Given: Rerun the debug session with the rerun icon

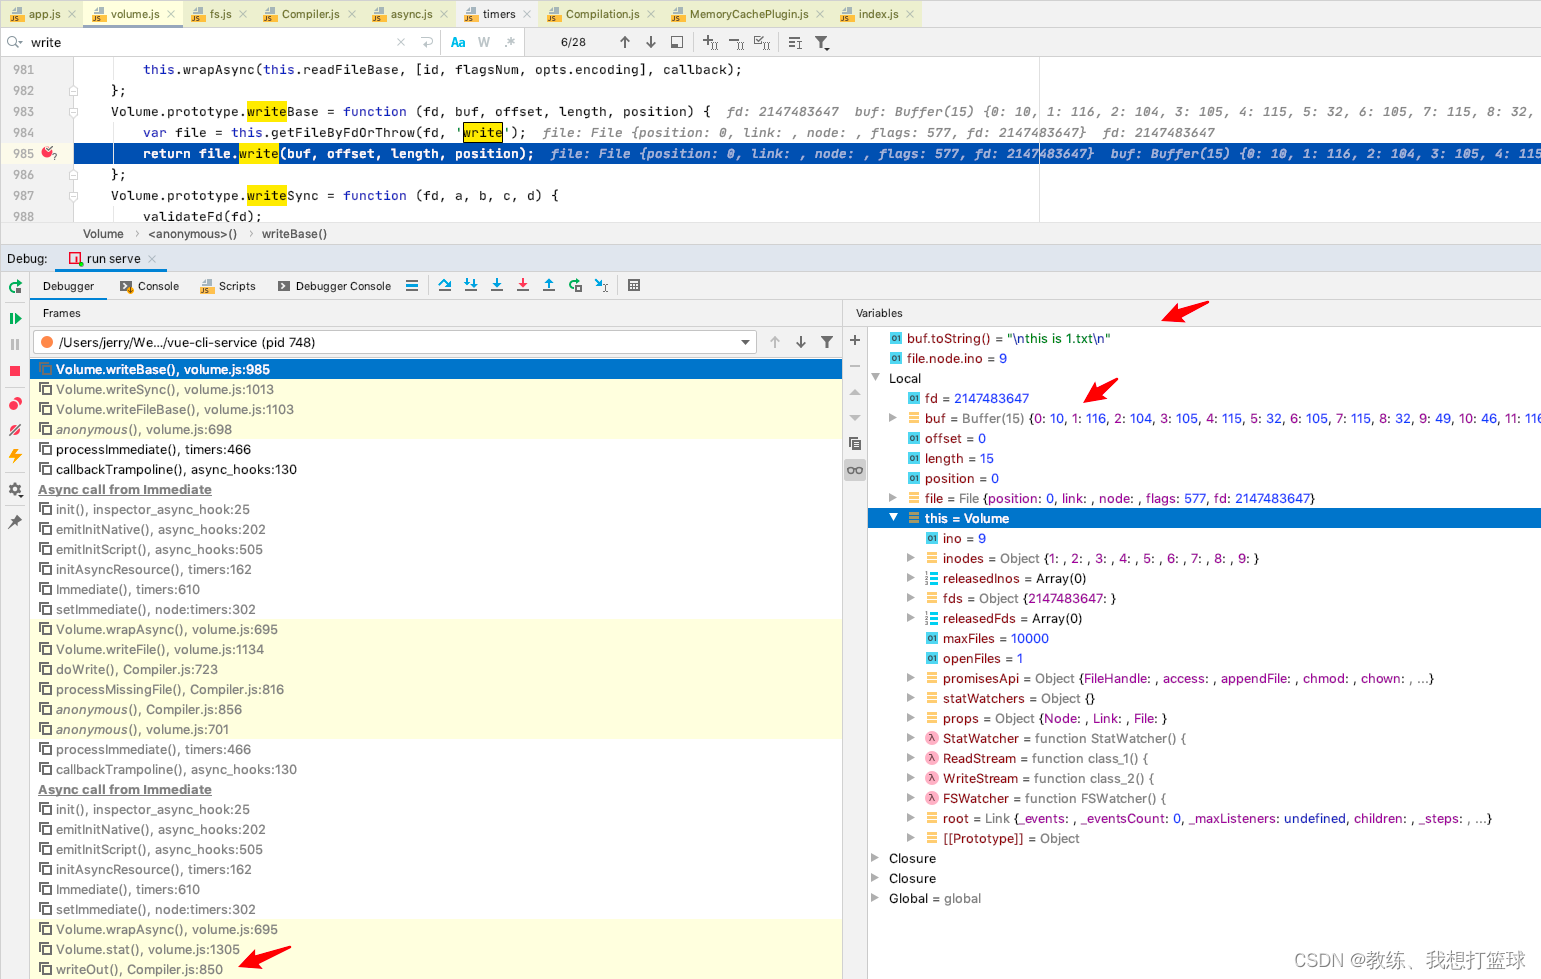Looking at the screenshot, I should (15, 287).
